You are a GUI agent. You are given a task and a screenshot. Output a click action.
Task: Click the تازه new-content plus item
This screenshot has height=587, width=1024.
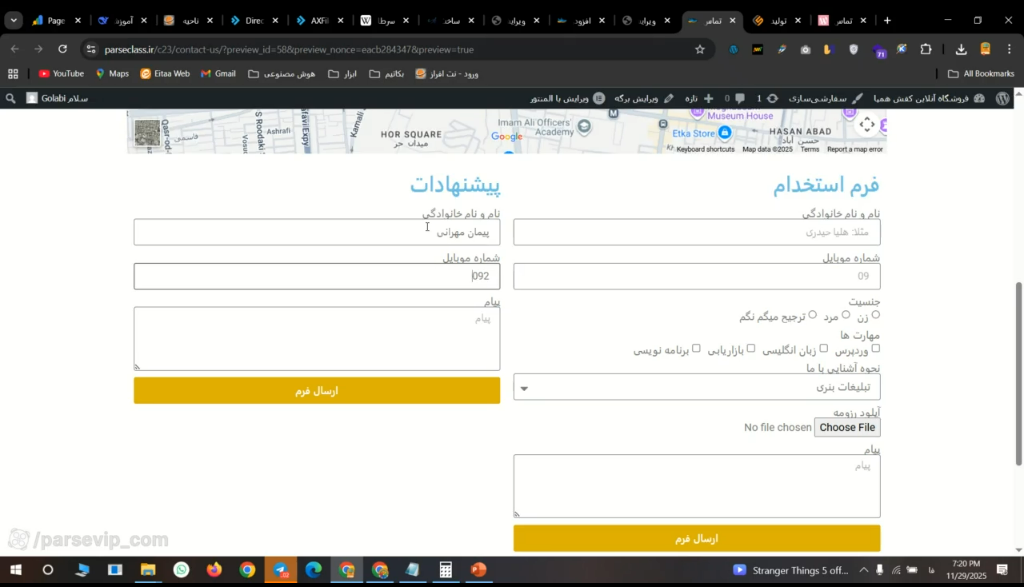pos(699,98)
